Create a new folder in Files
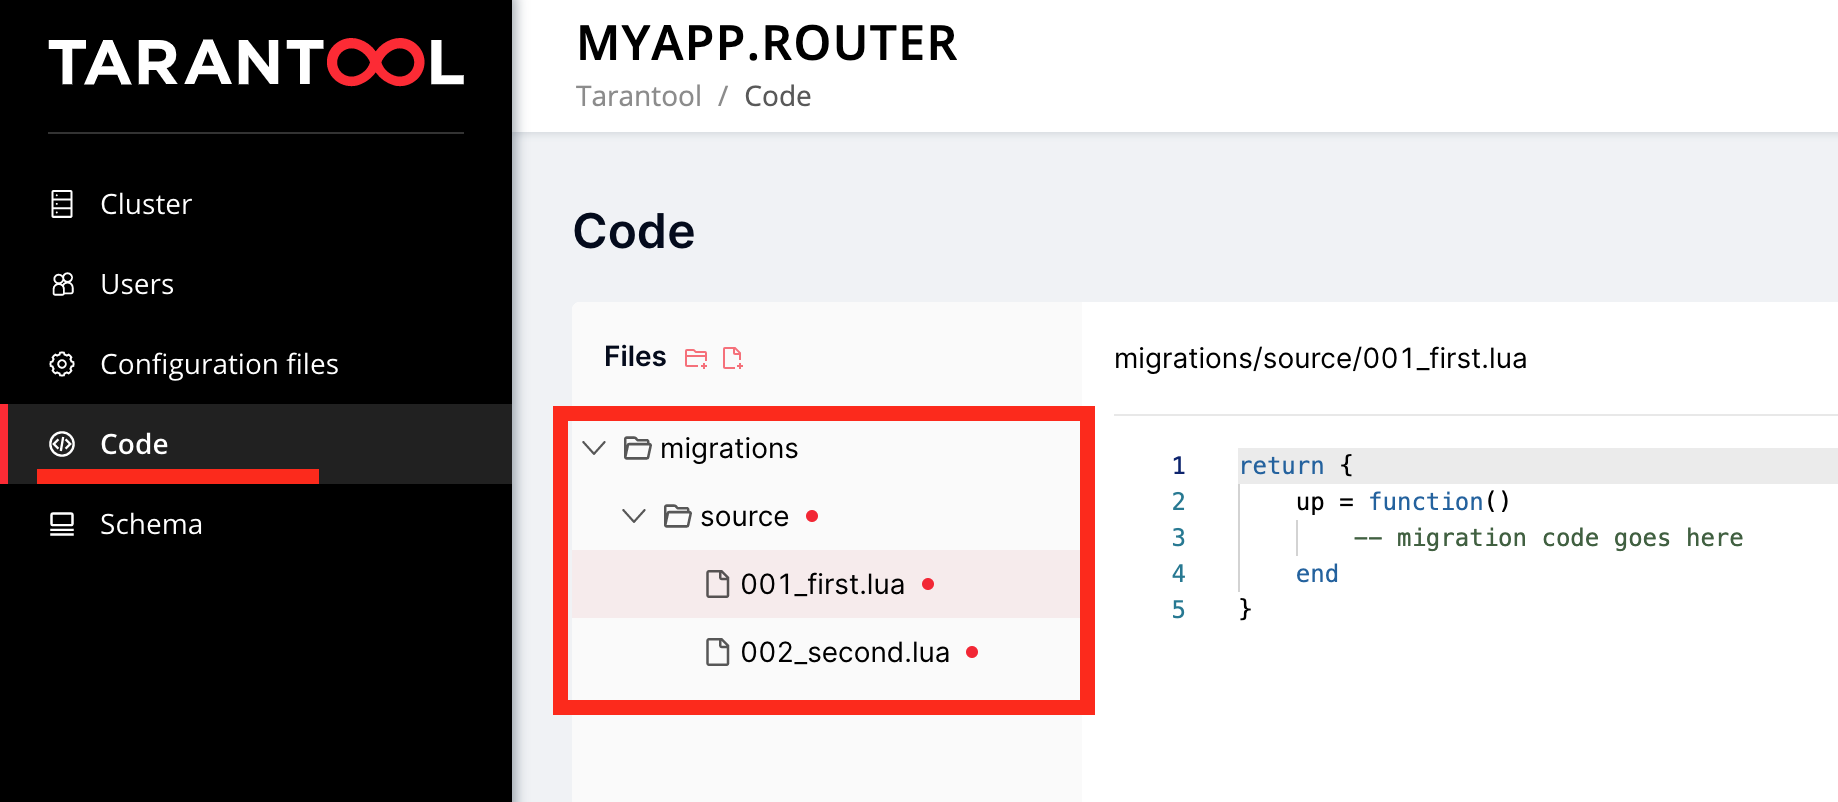Screen dimensions: 1838x802 [x=696, y=358]
